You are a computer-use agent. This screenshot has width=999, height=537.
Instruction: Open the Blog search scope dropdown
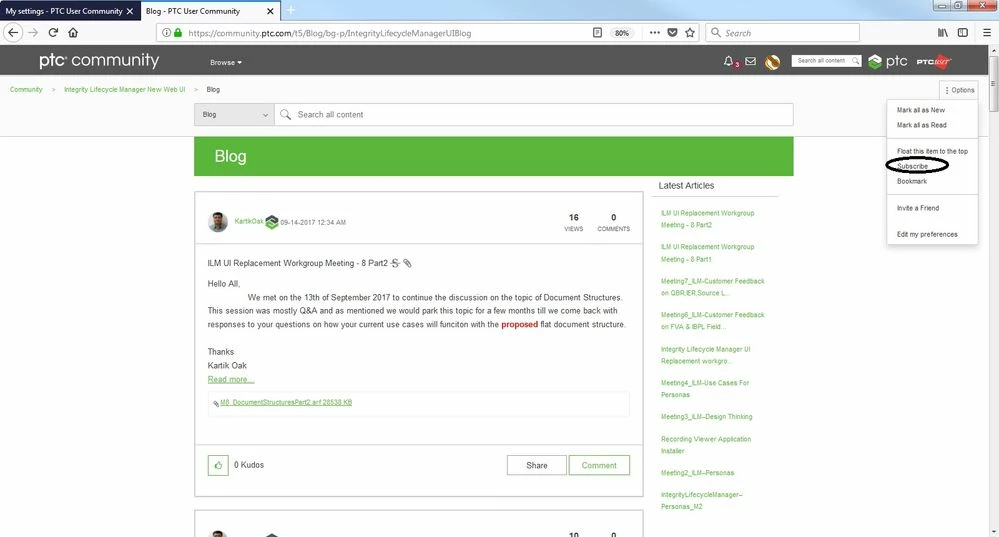(234, 115)
